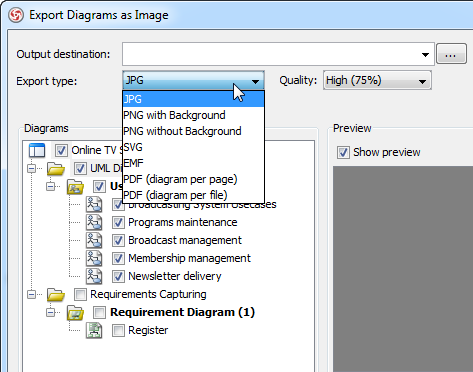This screenshot has height=372, width=473.
Task: Select the Requirements Capturing tree label
Action: tap(148, 294)
